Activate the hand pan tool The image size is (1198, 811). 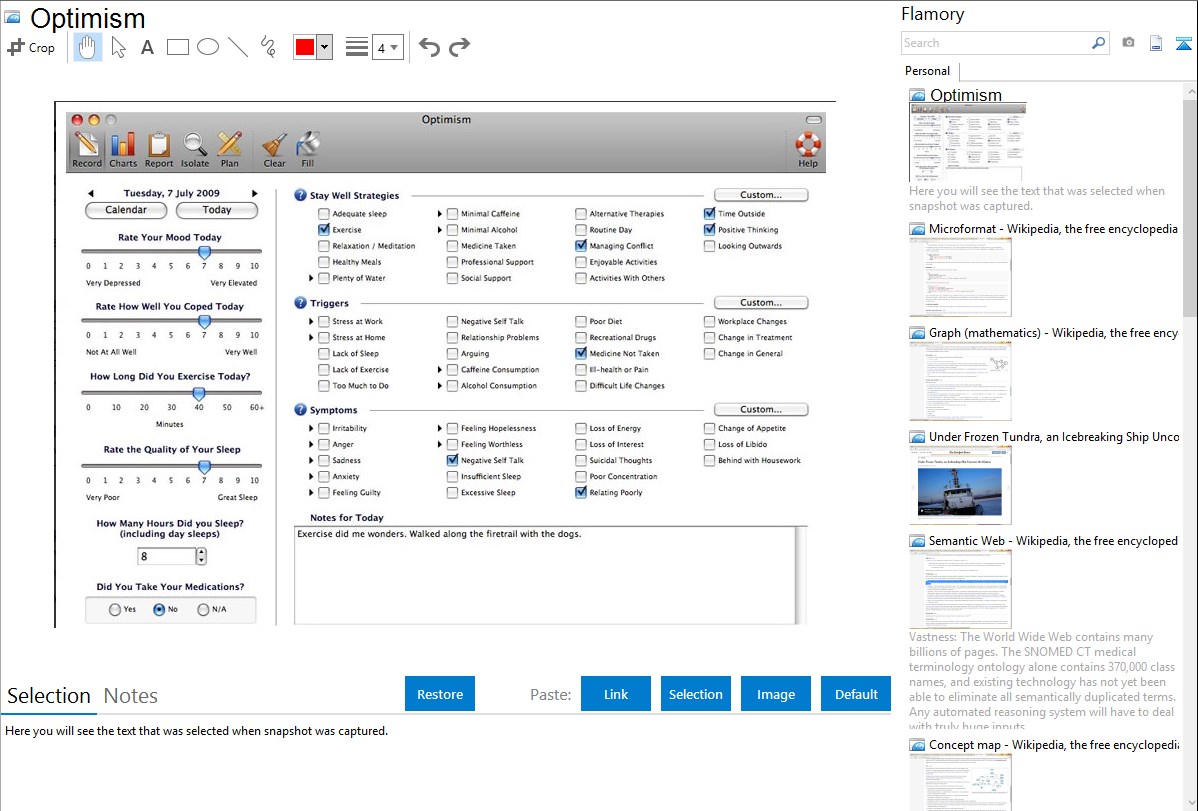click(88, 47)
